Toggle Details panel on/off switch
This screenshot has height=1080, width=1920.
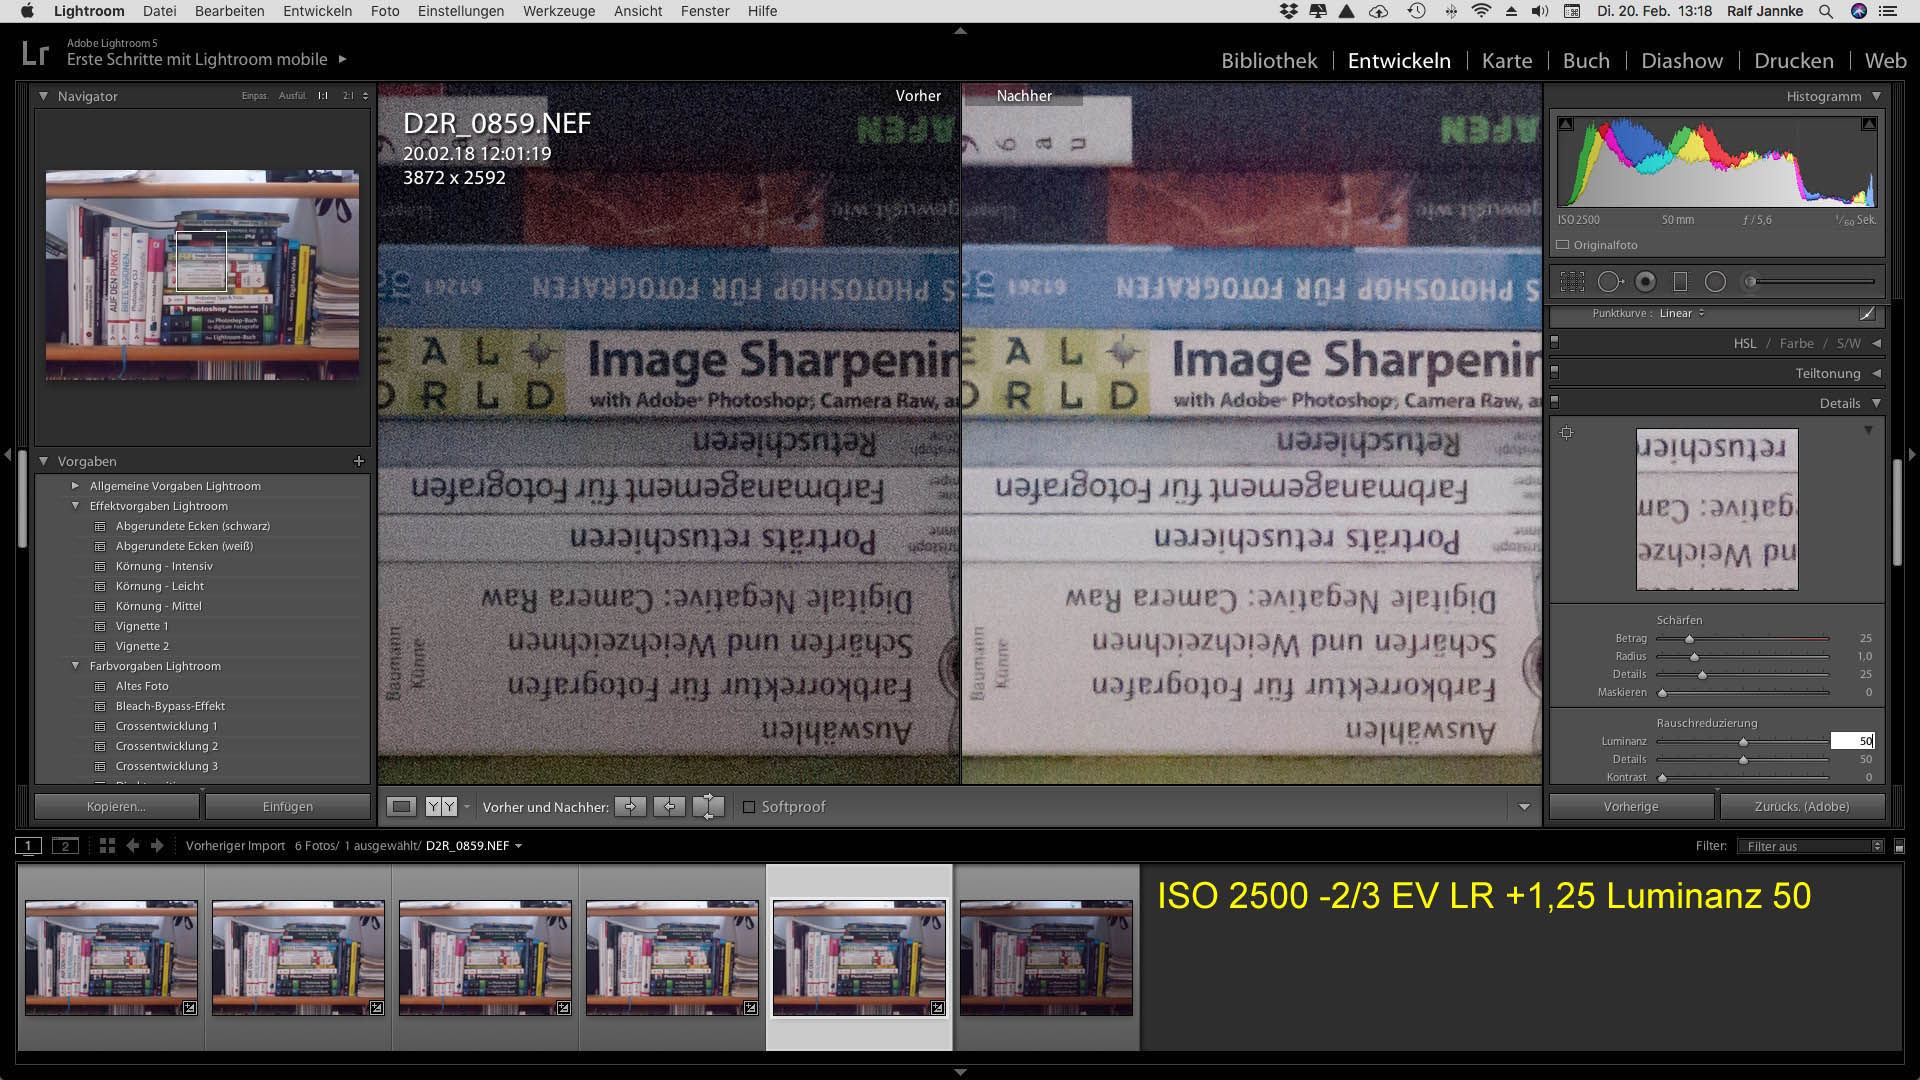[x=1554, y=403]
